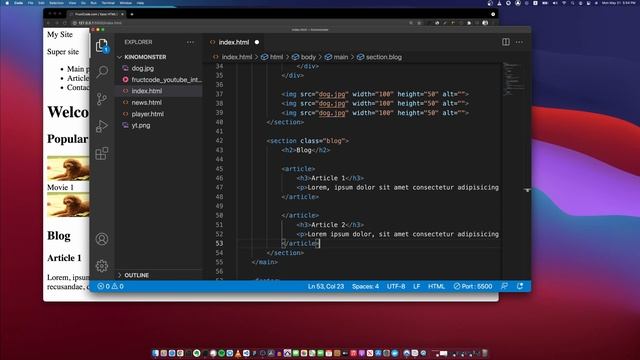Open the Explorer view in activity bar
This screenshot has height=360, width=640.
(x=102, y=45)
